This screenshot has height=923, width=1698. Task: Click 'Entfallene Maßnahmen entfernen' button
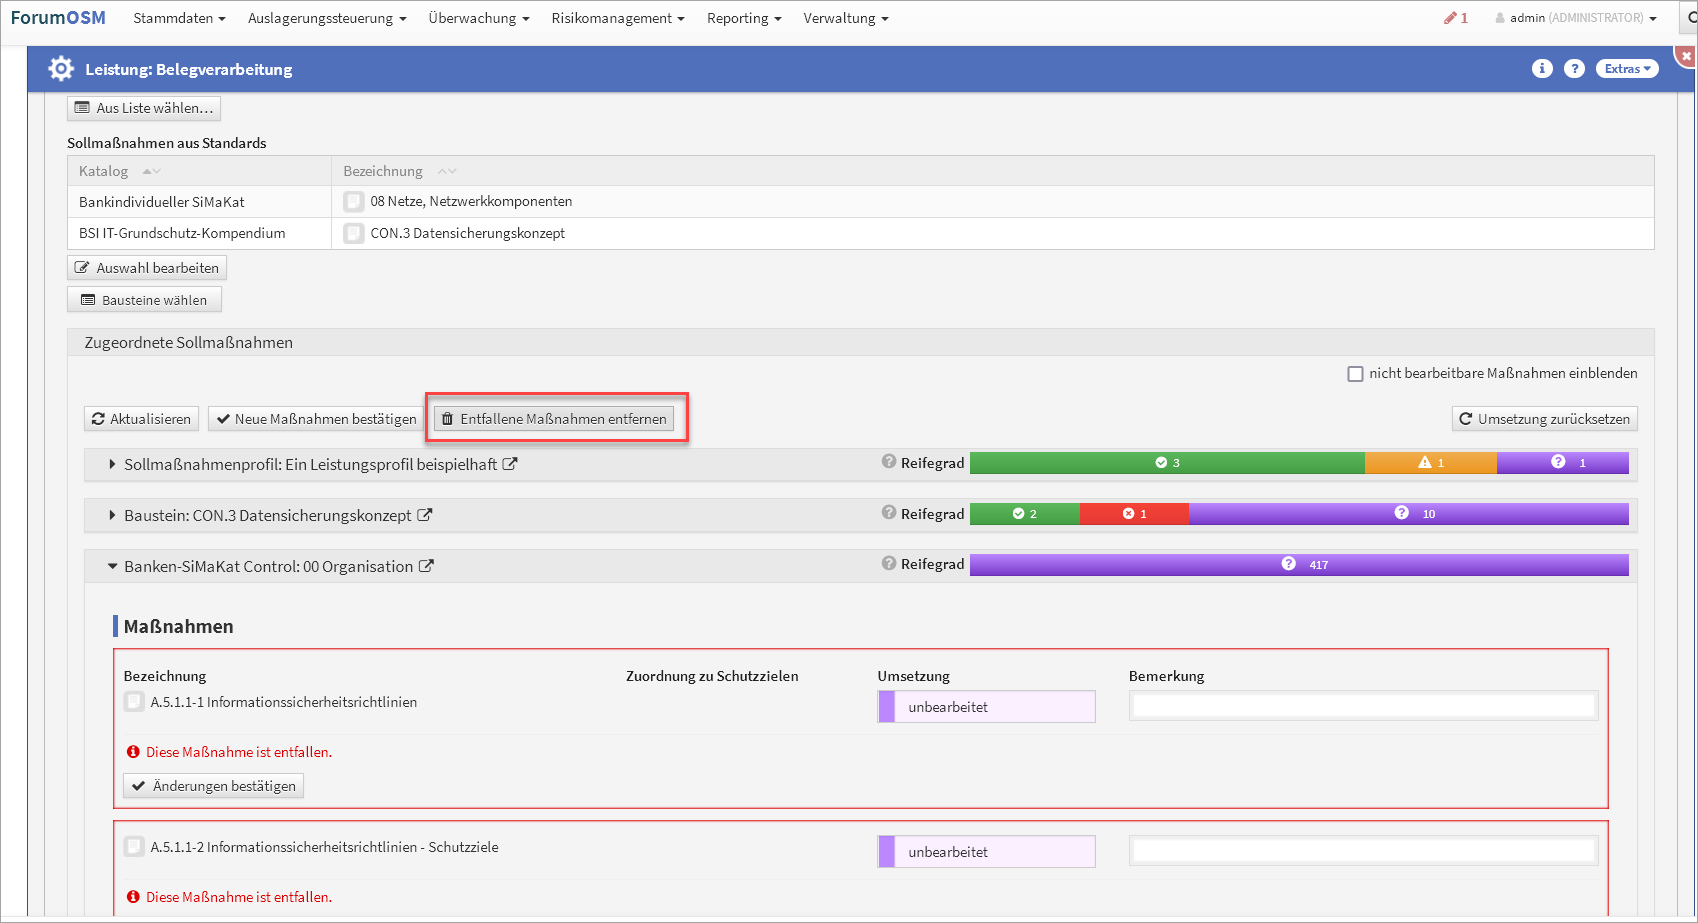(x=554, y=419)
